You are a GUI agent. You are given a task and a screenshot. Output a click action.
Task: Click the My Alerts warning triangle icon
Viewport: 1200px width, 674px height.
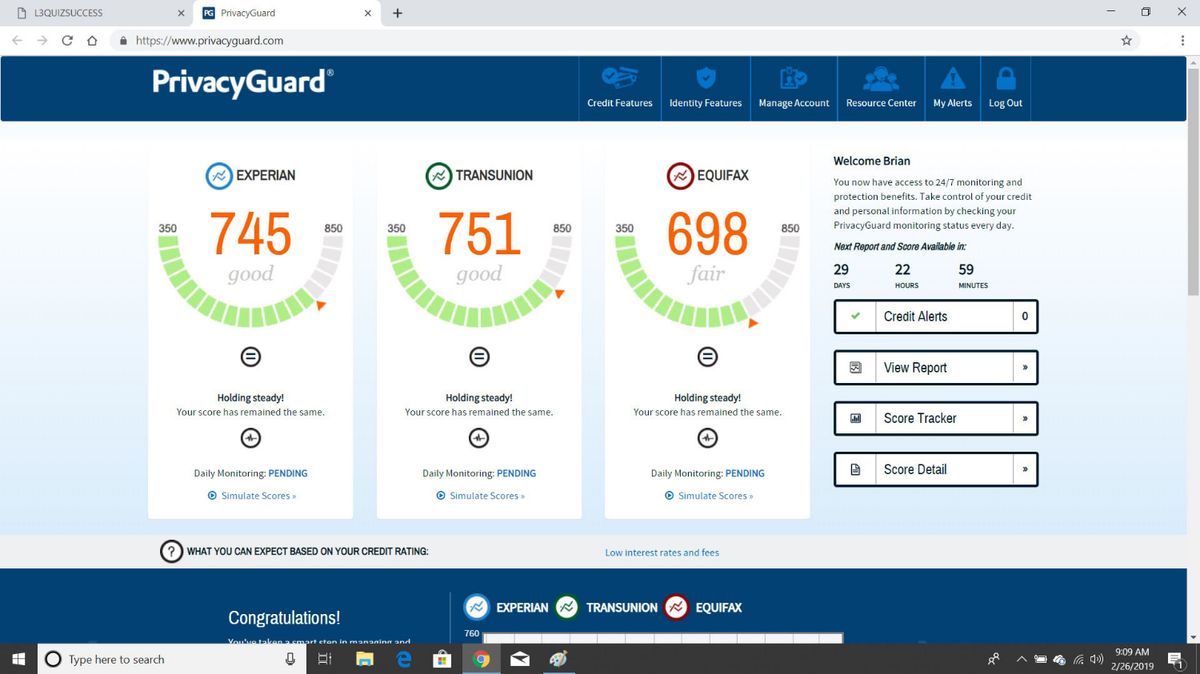pos(952,78)
